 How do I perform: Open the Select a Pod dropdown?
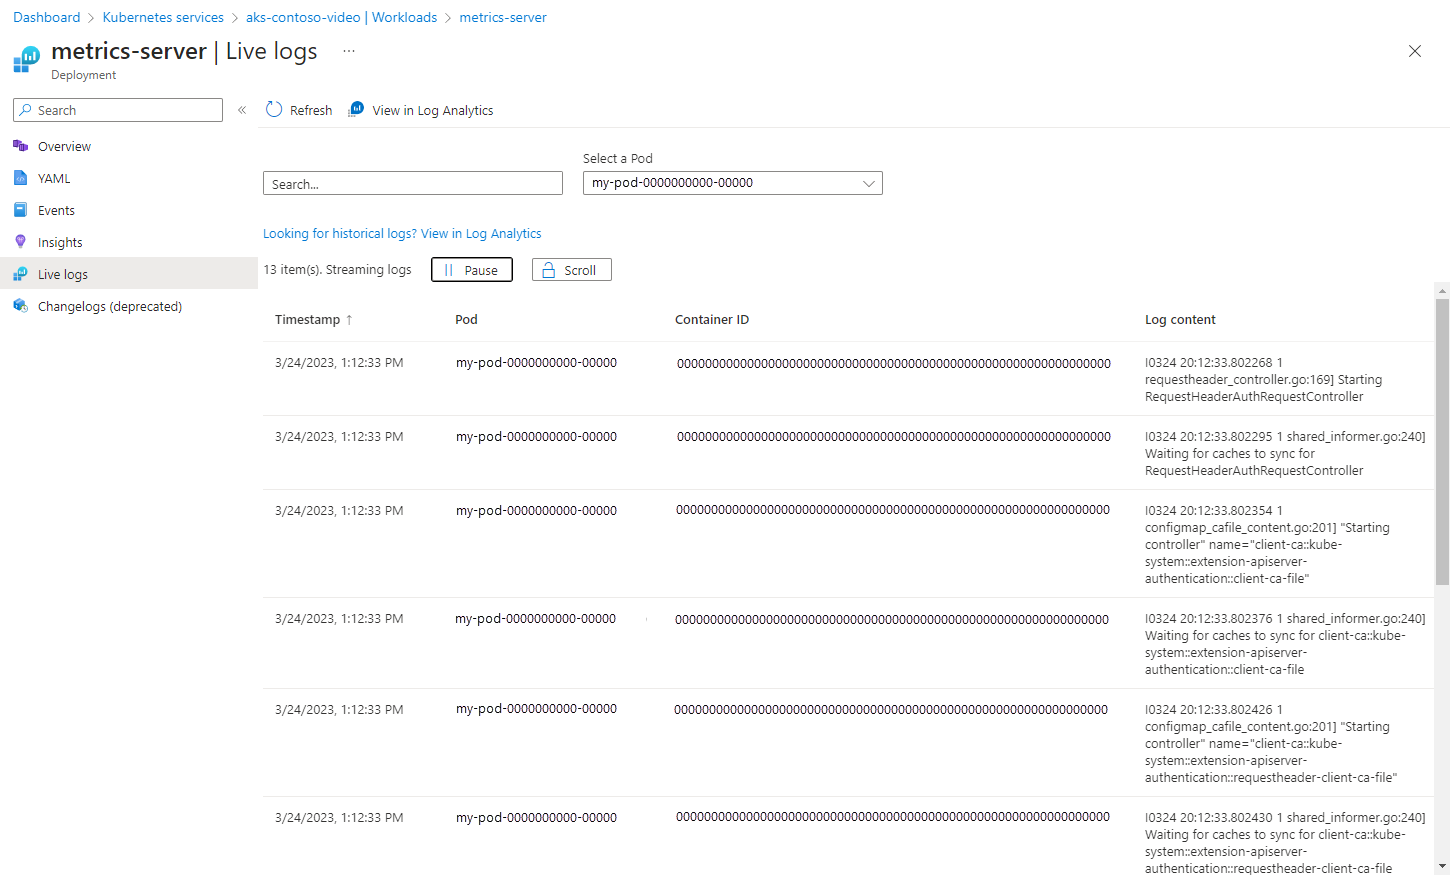pyautogui.click(x=733, y=183)
